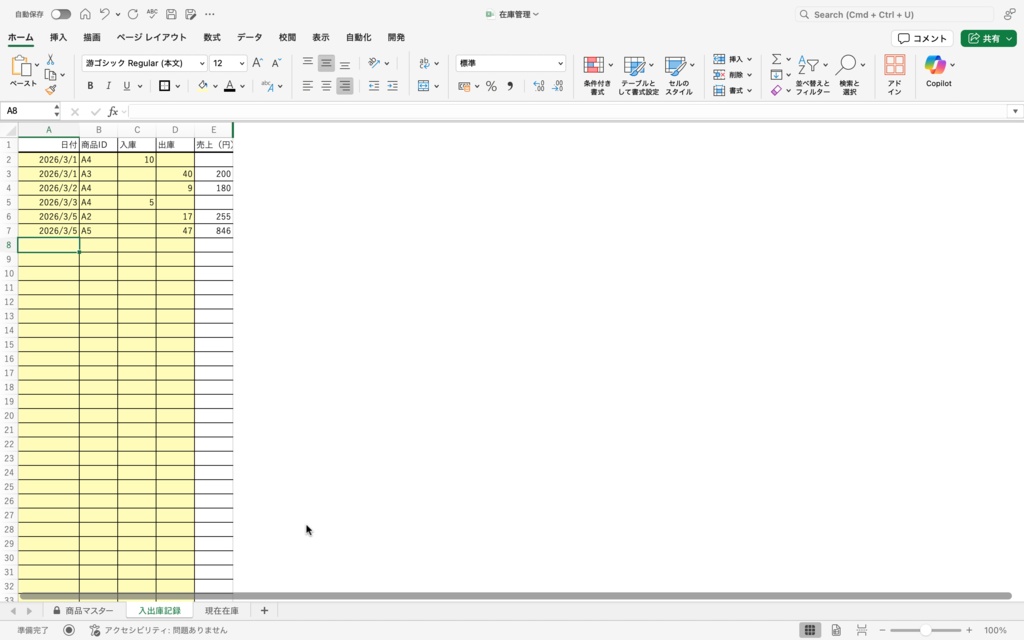The height and width of the screenshot is (640, 1024).
Task: Open cell styles セルのスタイル
Action: pyautogui.click(x=679, y=75)
